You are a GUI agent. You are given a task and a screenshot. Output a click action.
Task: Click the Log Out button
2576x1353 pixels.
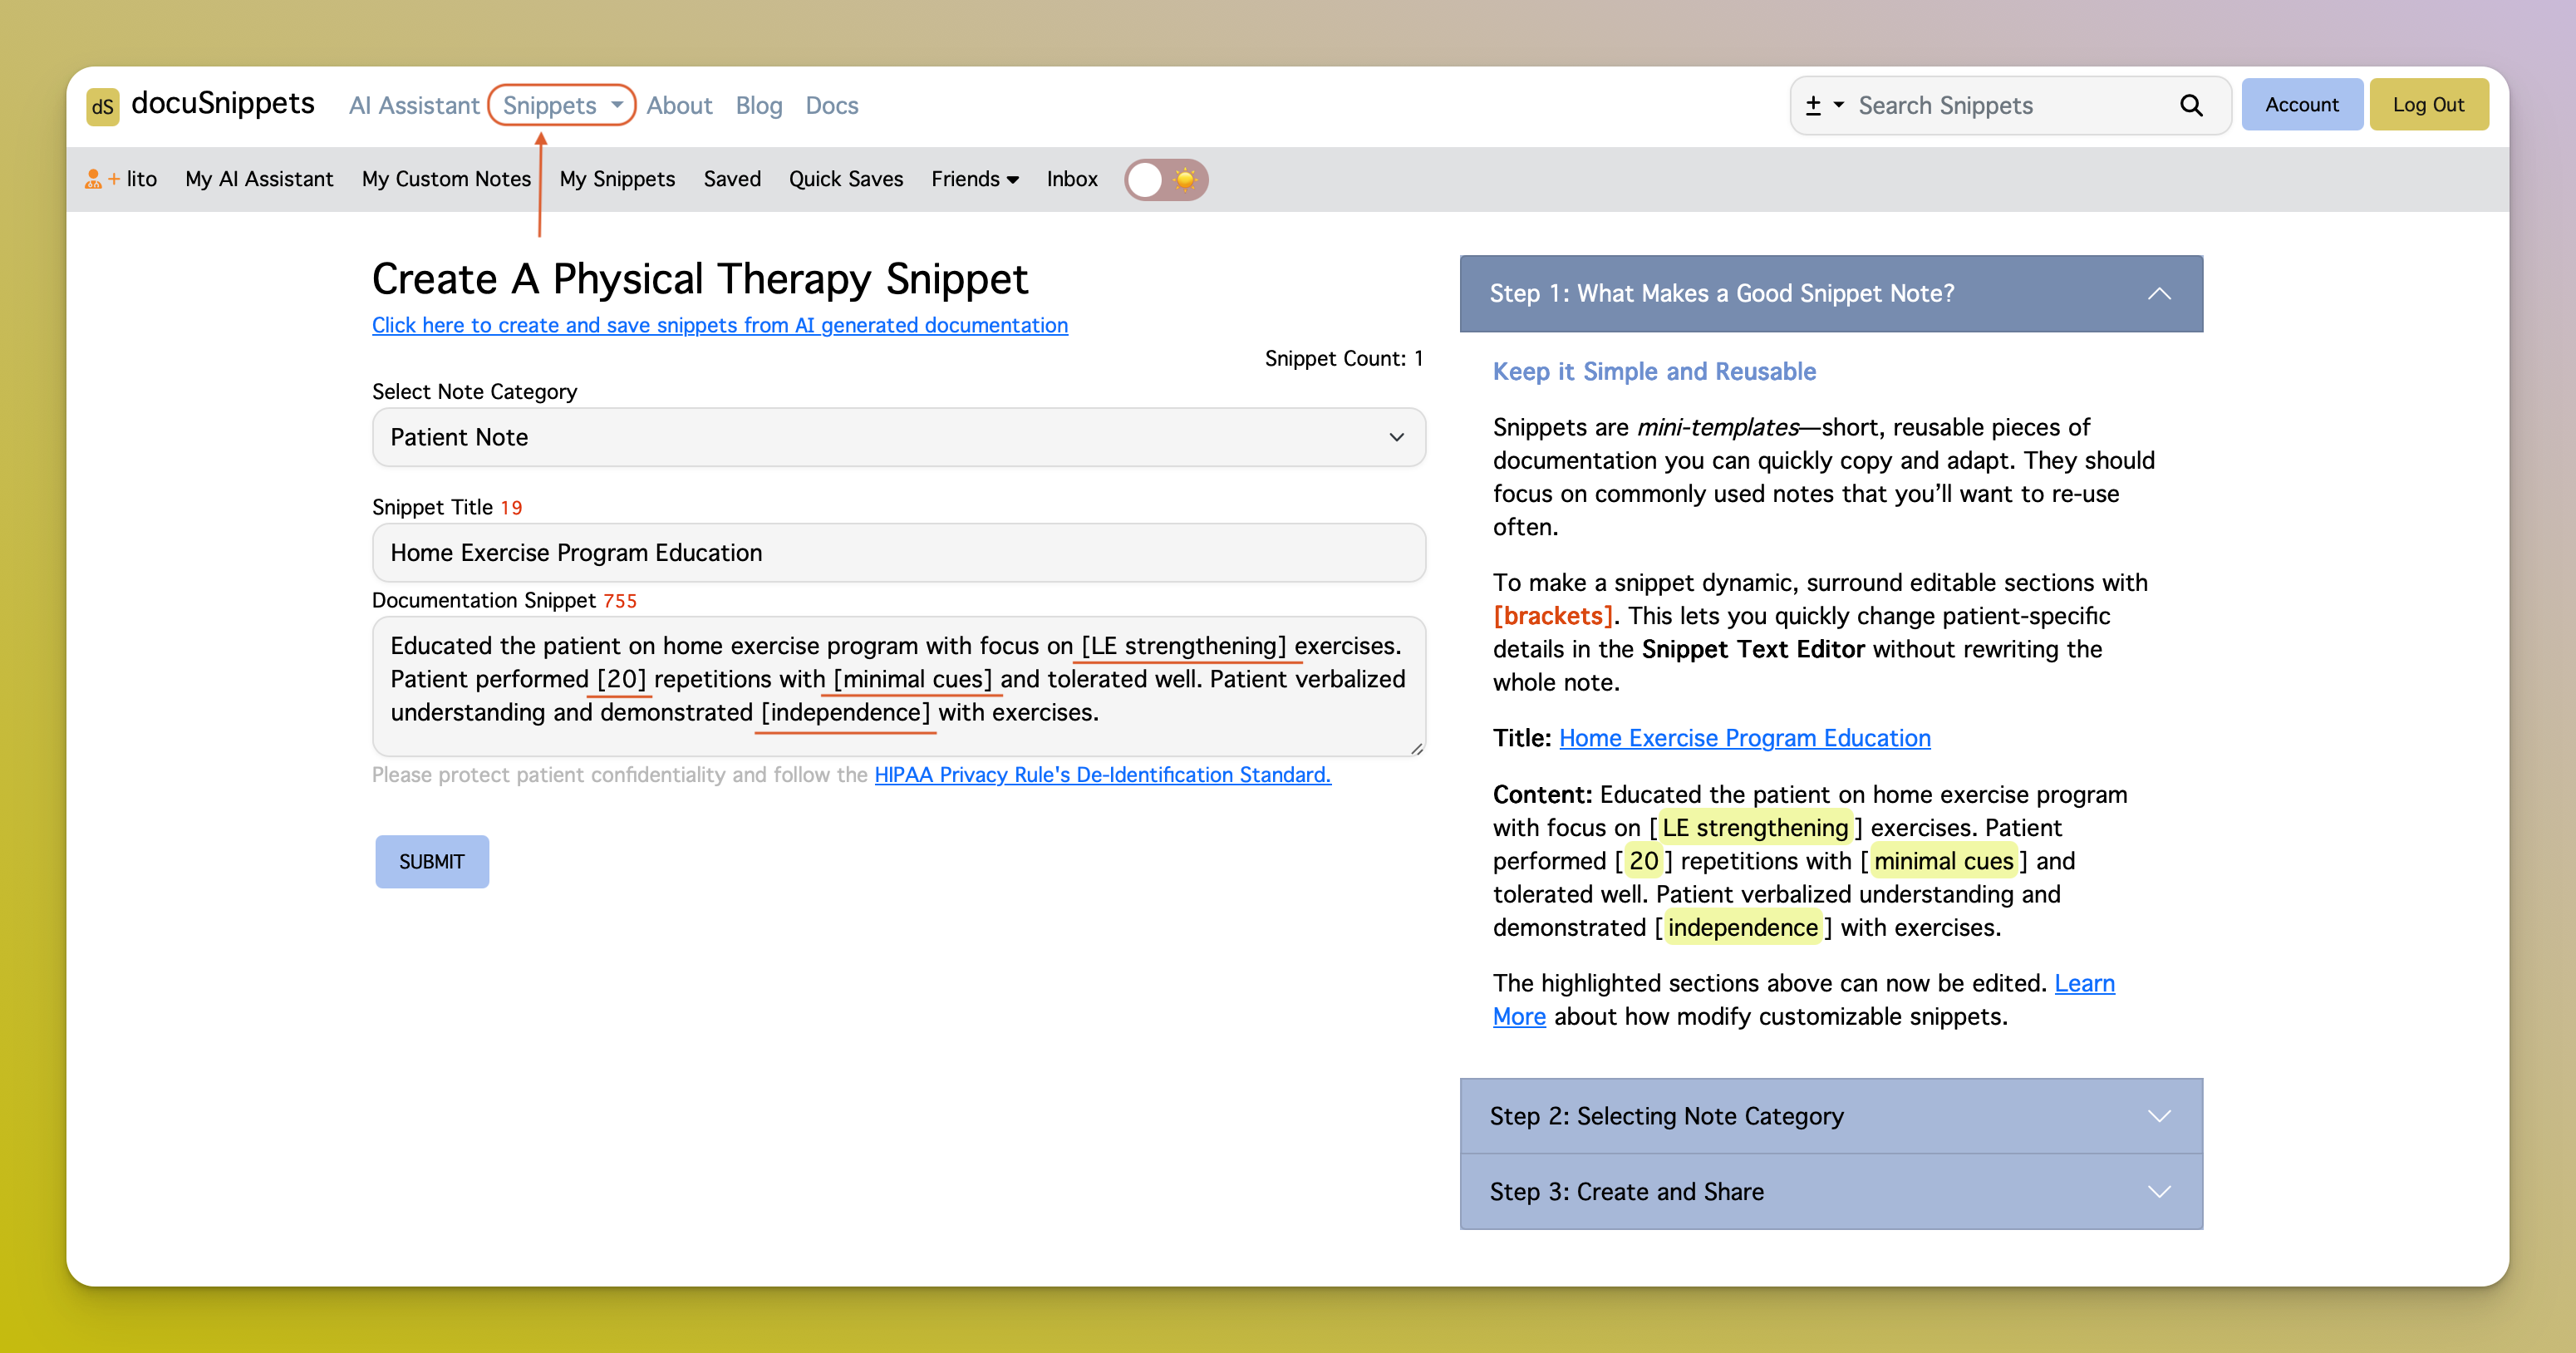tap(2427, 105)
